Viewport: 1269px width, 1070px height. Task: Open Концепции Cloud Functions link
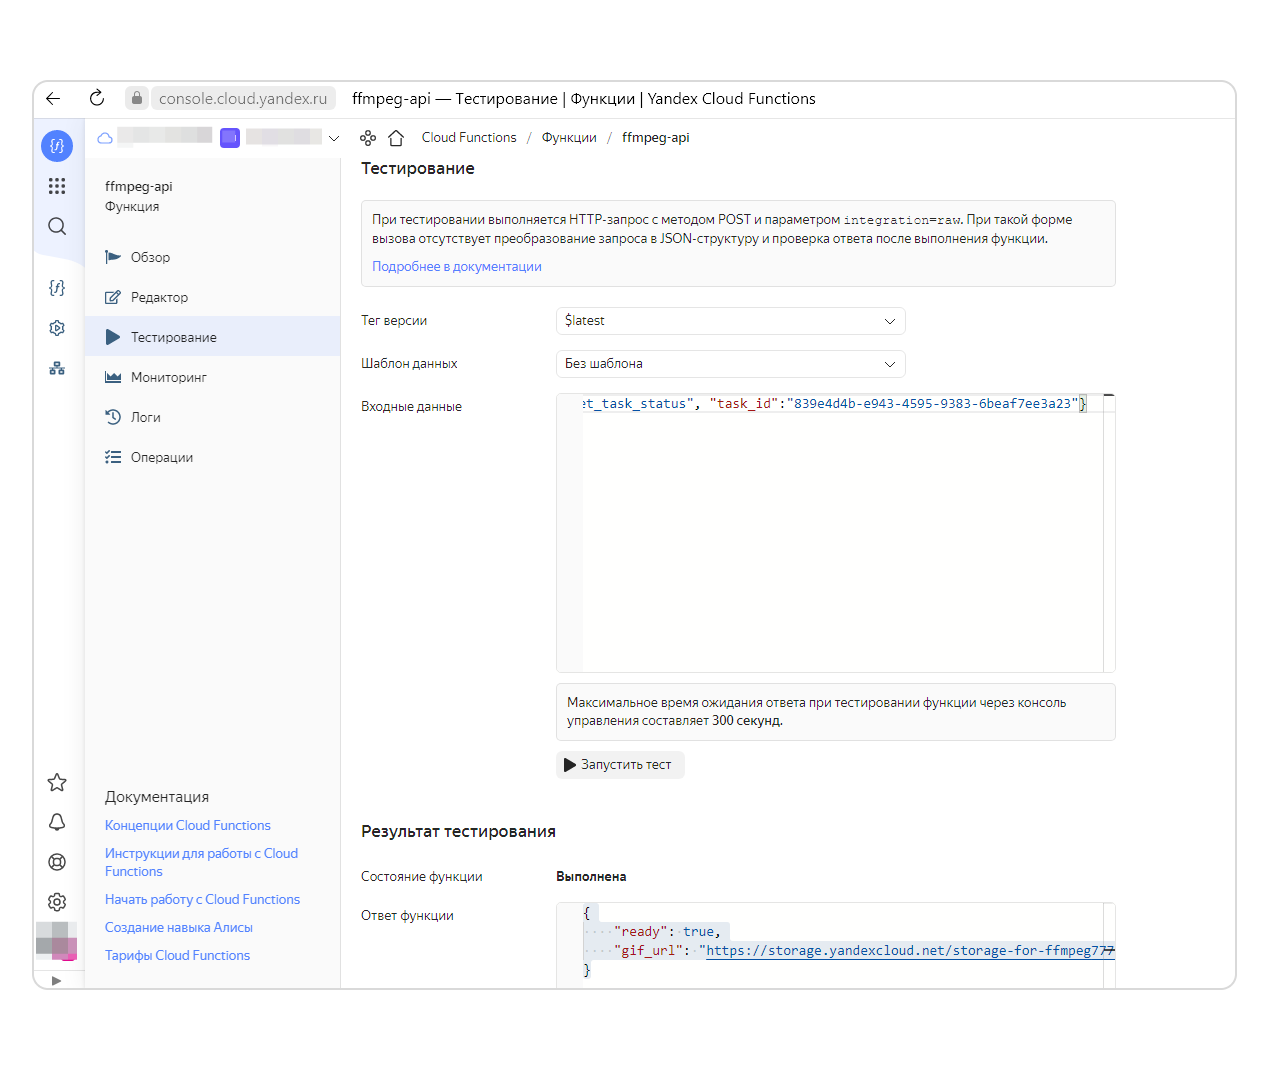pyautogui.click(x=188, y=826)
